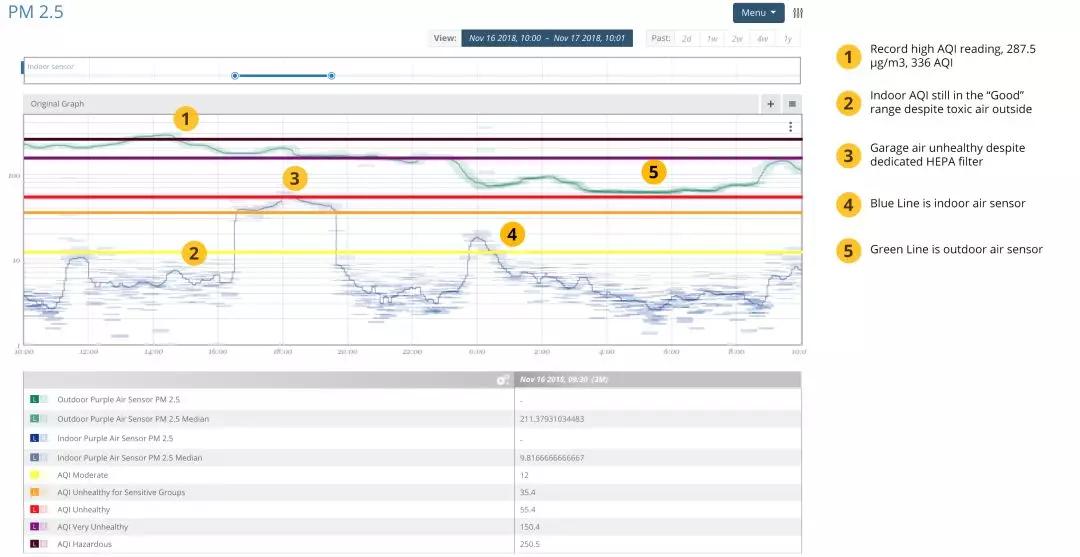Select the AQI Hazardous row label
This screenshot has width=1080, height=557.
[84, 544]
